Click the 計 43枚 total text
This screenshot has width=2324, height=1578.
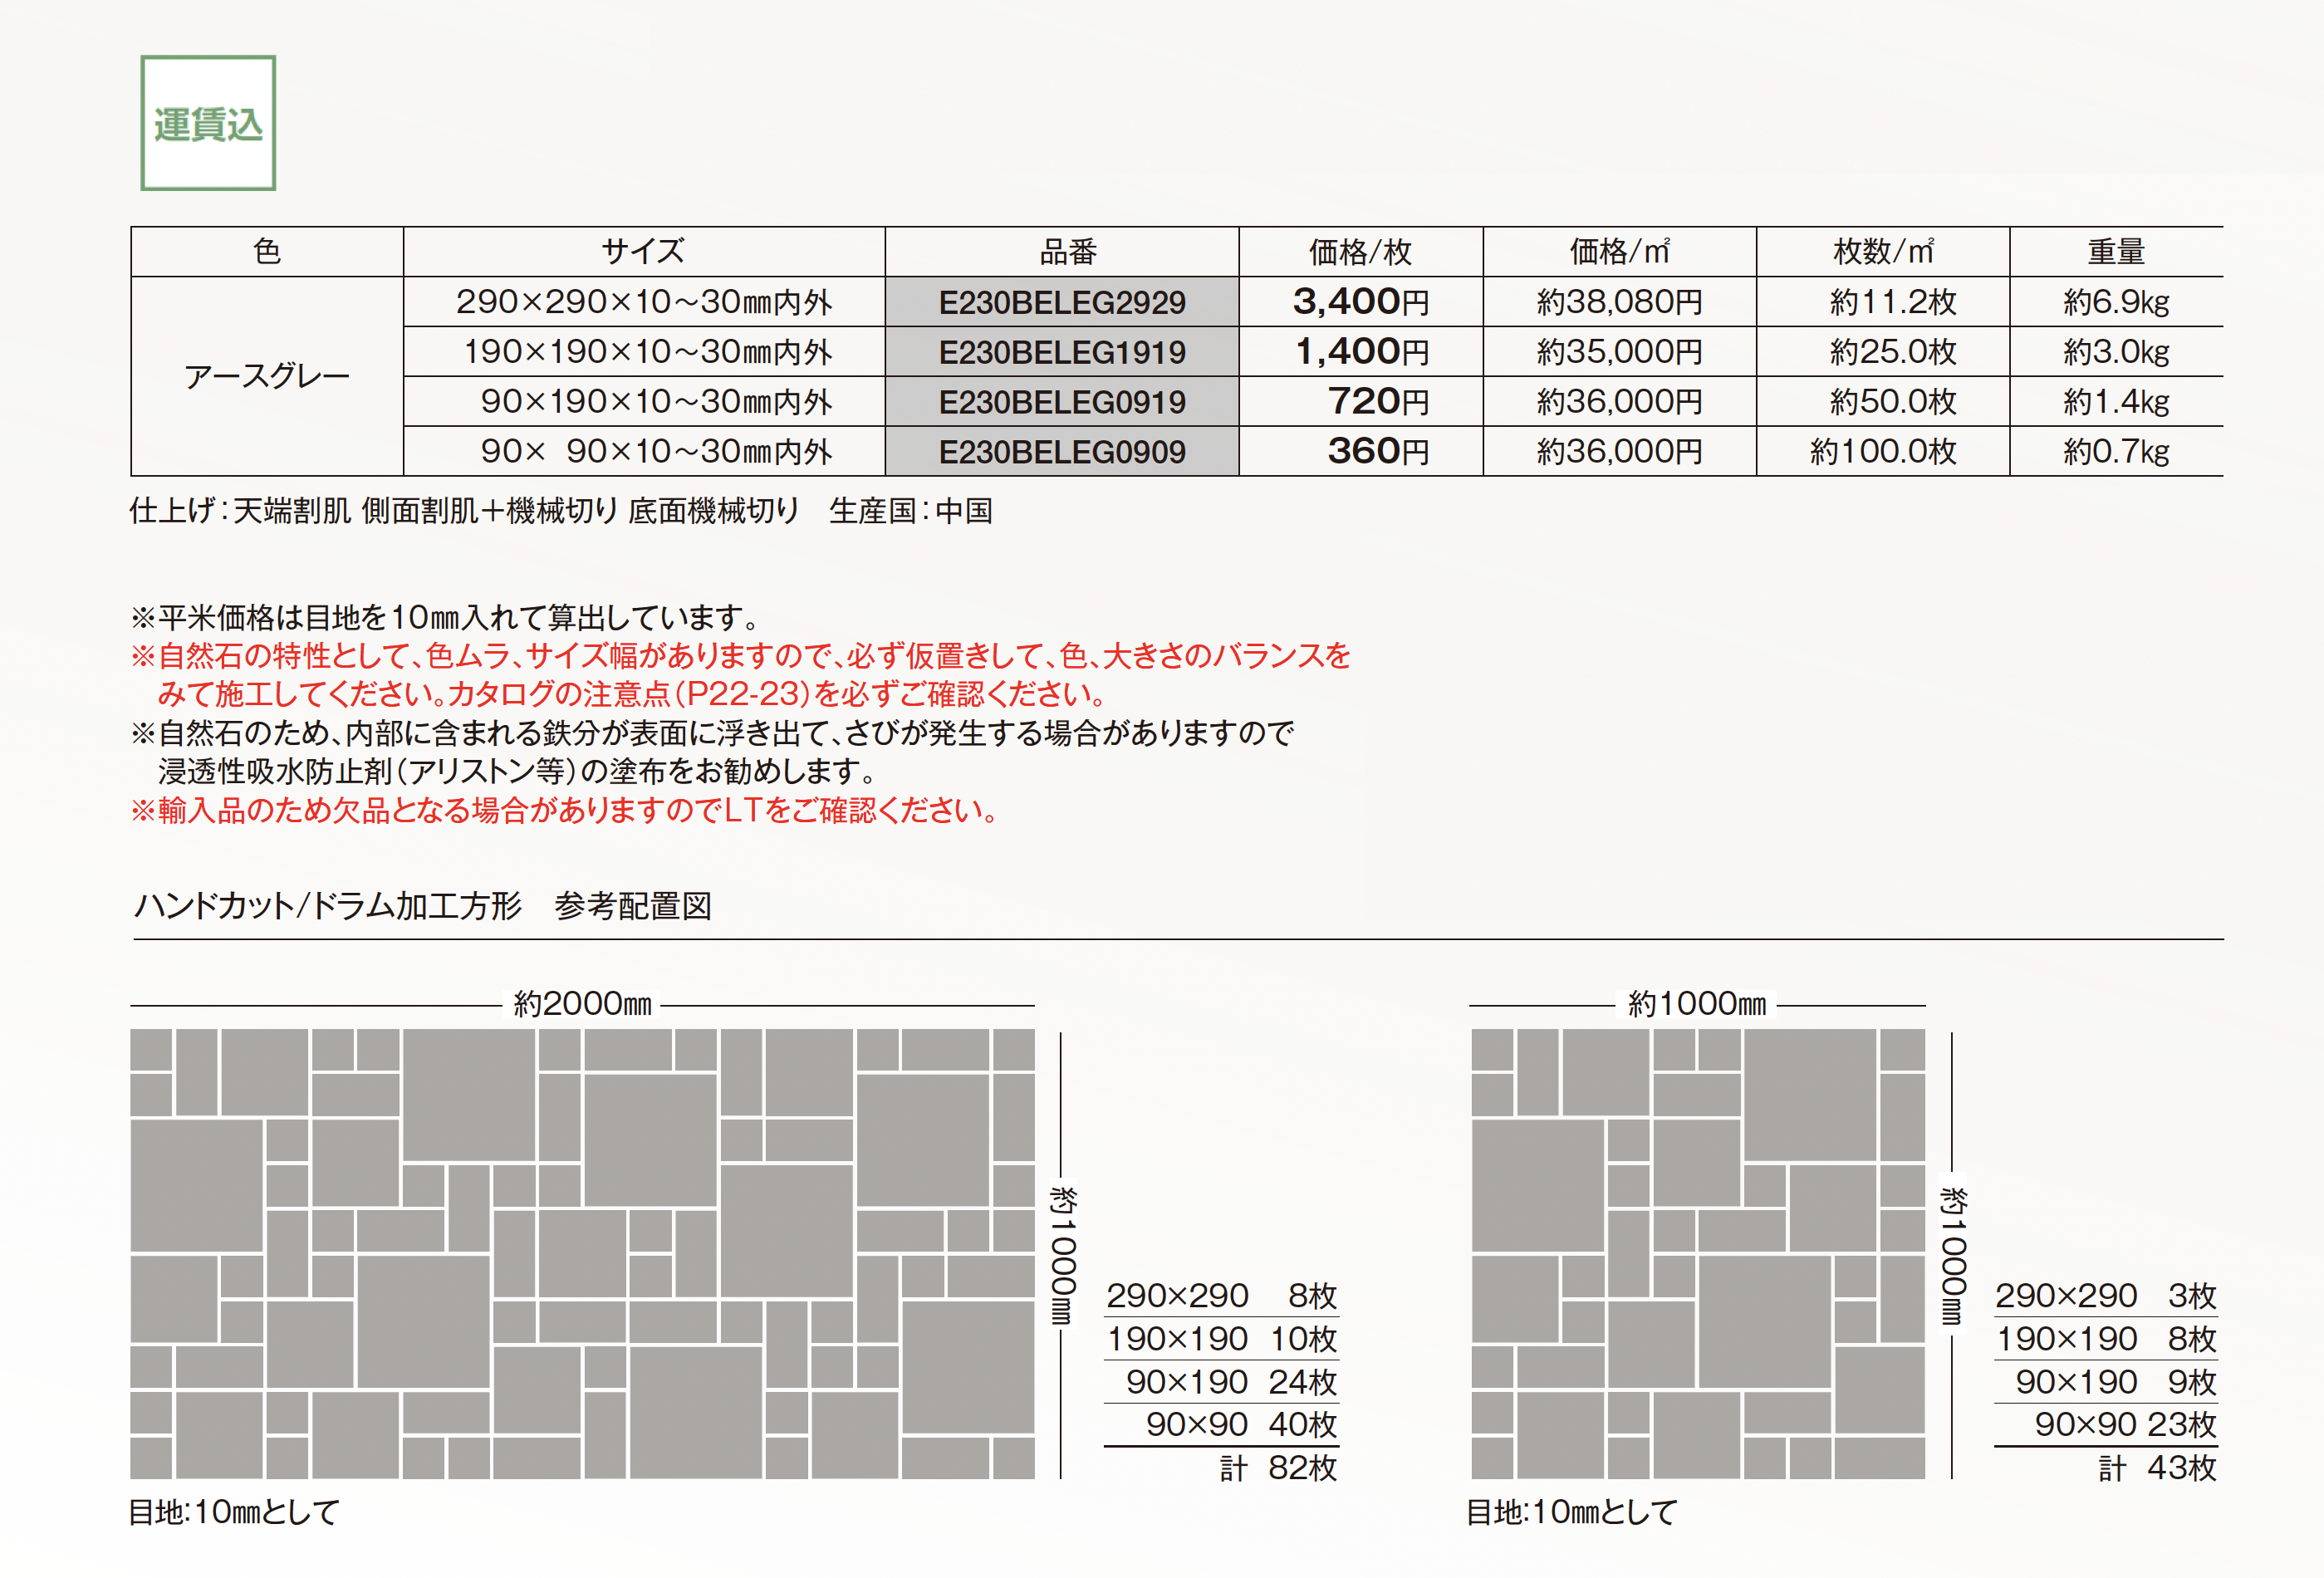click(2157, 1468)
